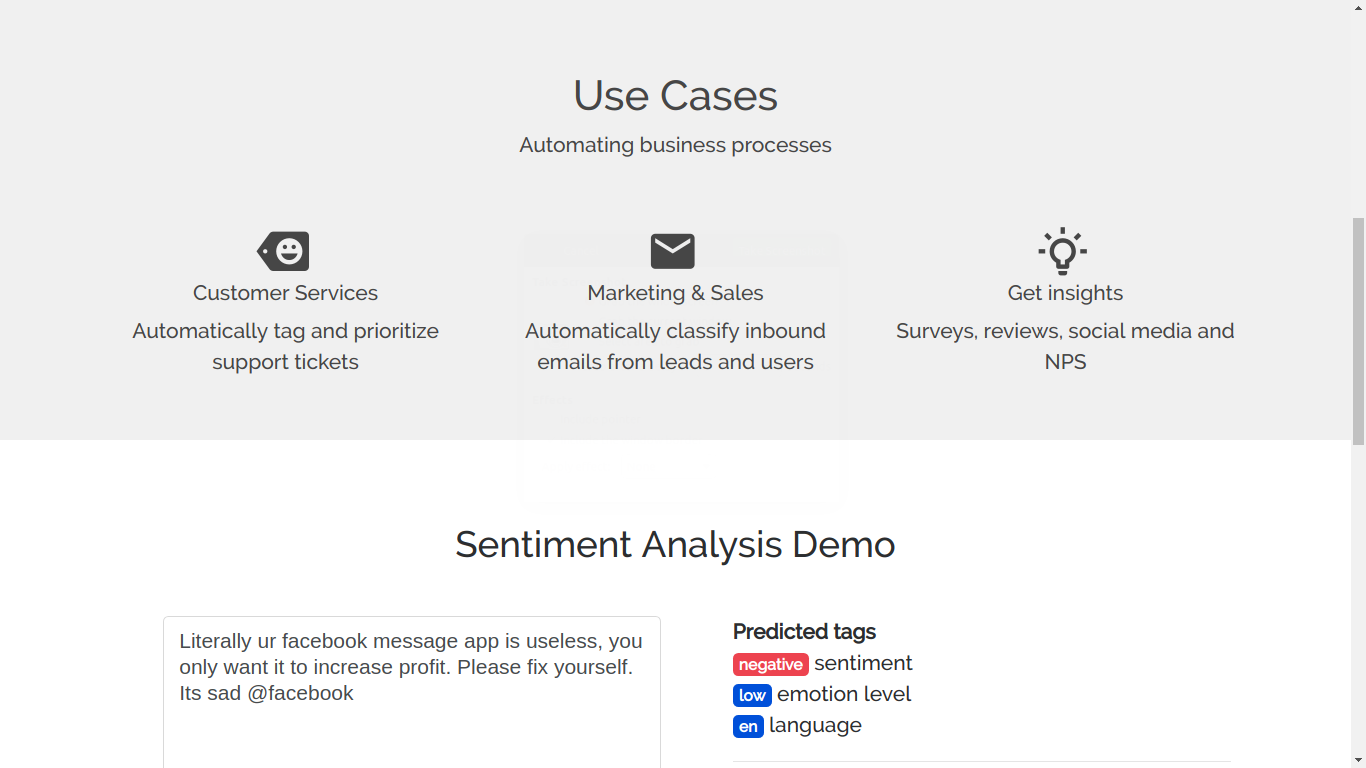
Task: Click the Get insights lightbulb icon
Action: [1063, 251]
